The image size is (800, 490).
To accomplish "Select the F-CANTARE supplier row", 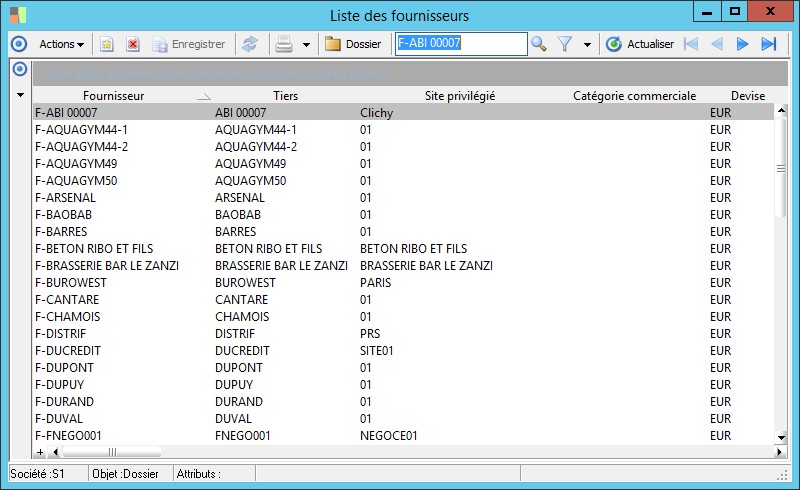I will [x=403, y=300].
